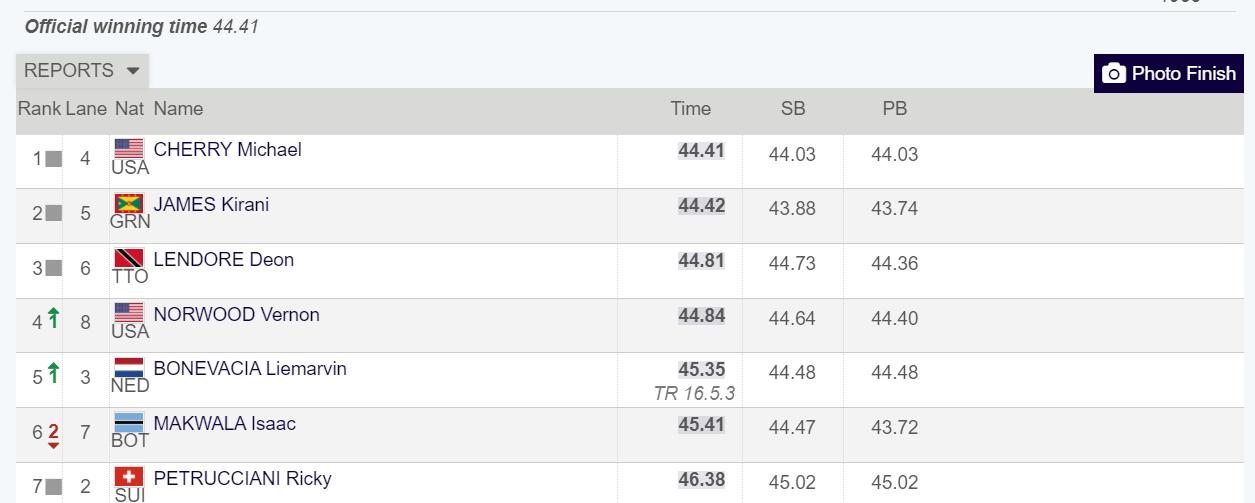
Task: Click the TR 16.5.3 rule note
Action: point(694,393)
